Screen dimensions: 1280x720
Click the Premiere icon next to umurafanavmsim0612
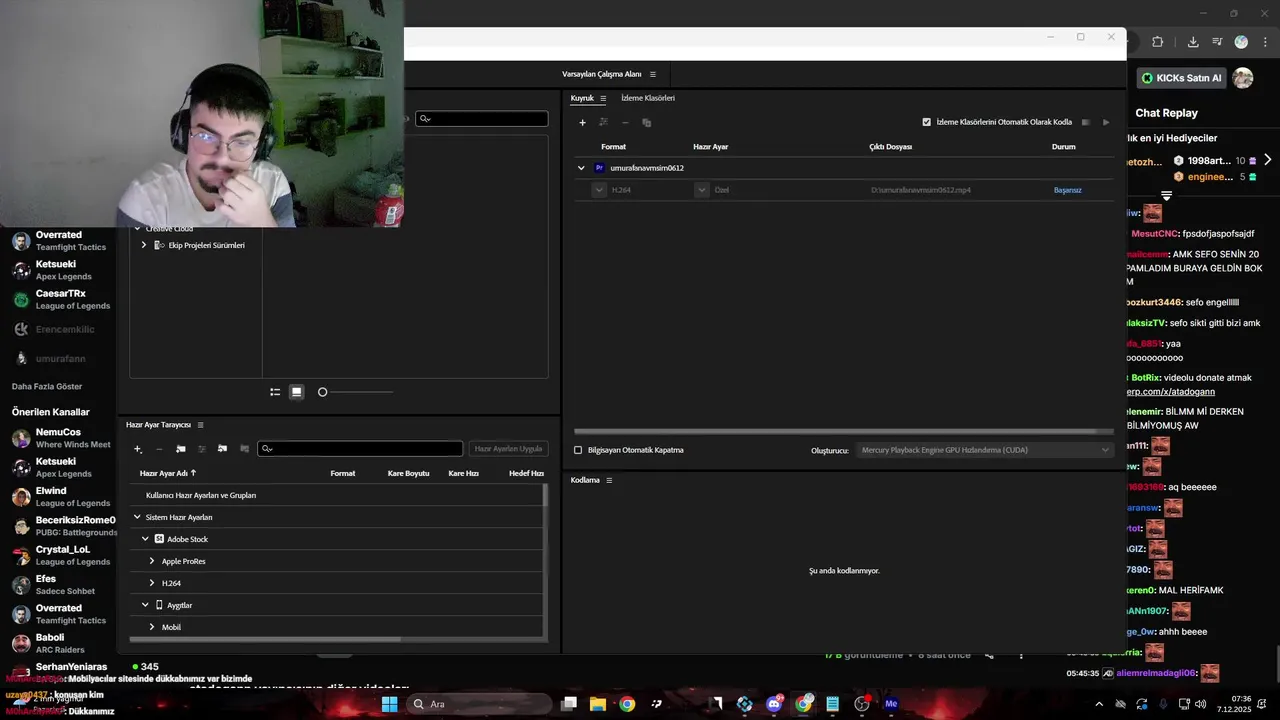click(x=599, y=168)
